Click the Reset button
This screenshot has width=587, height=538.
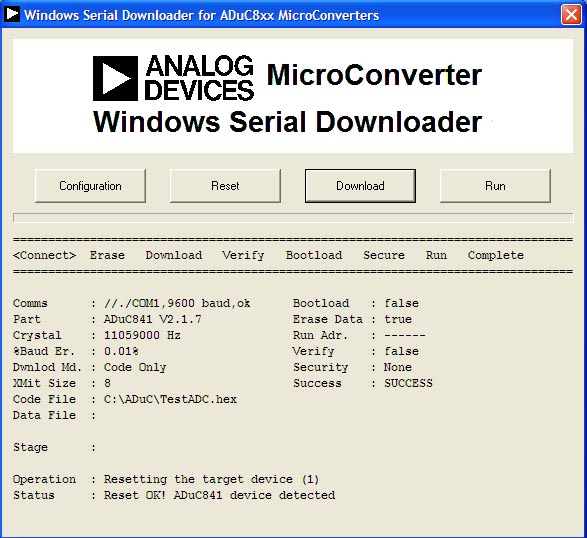(x=225, y=186)
